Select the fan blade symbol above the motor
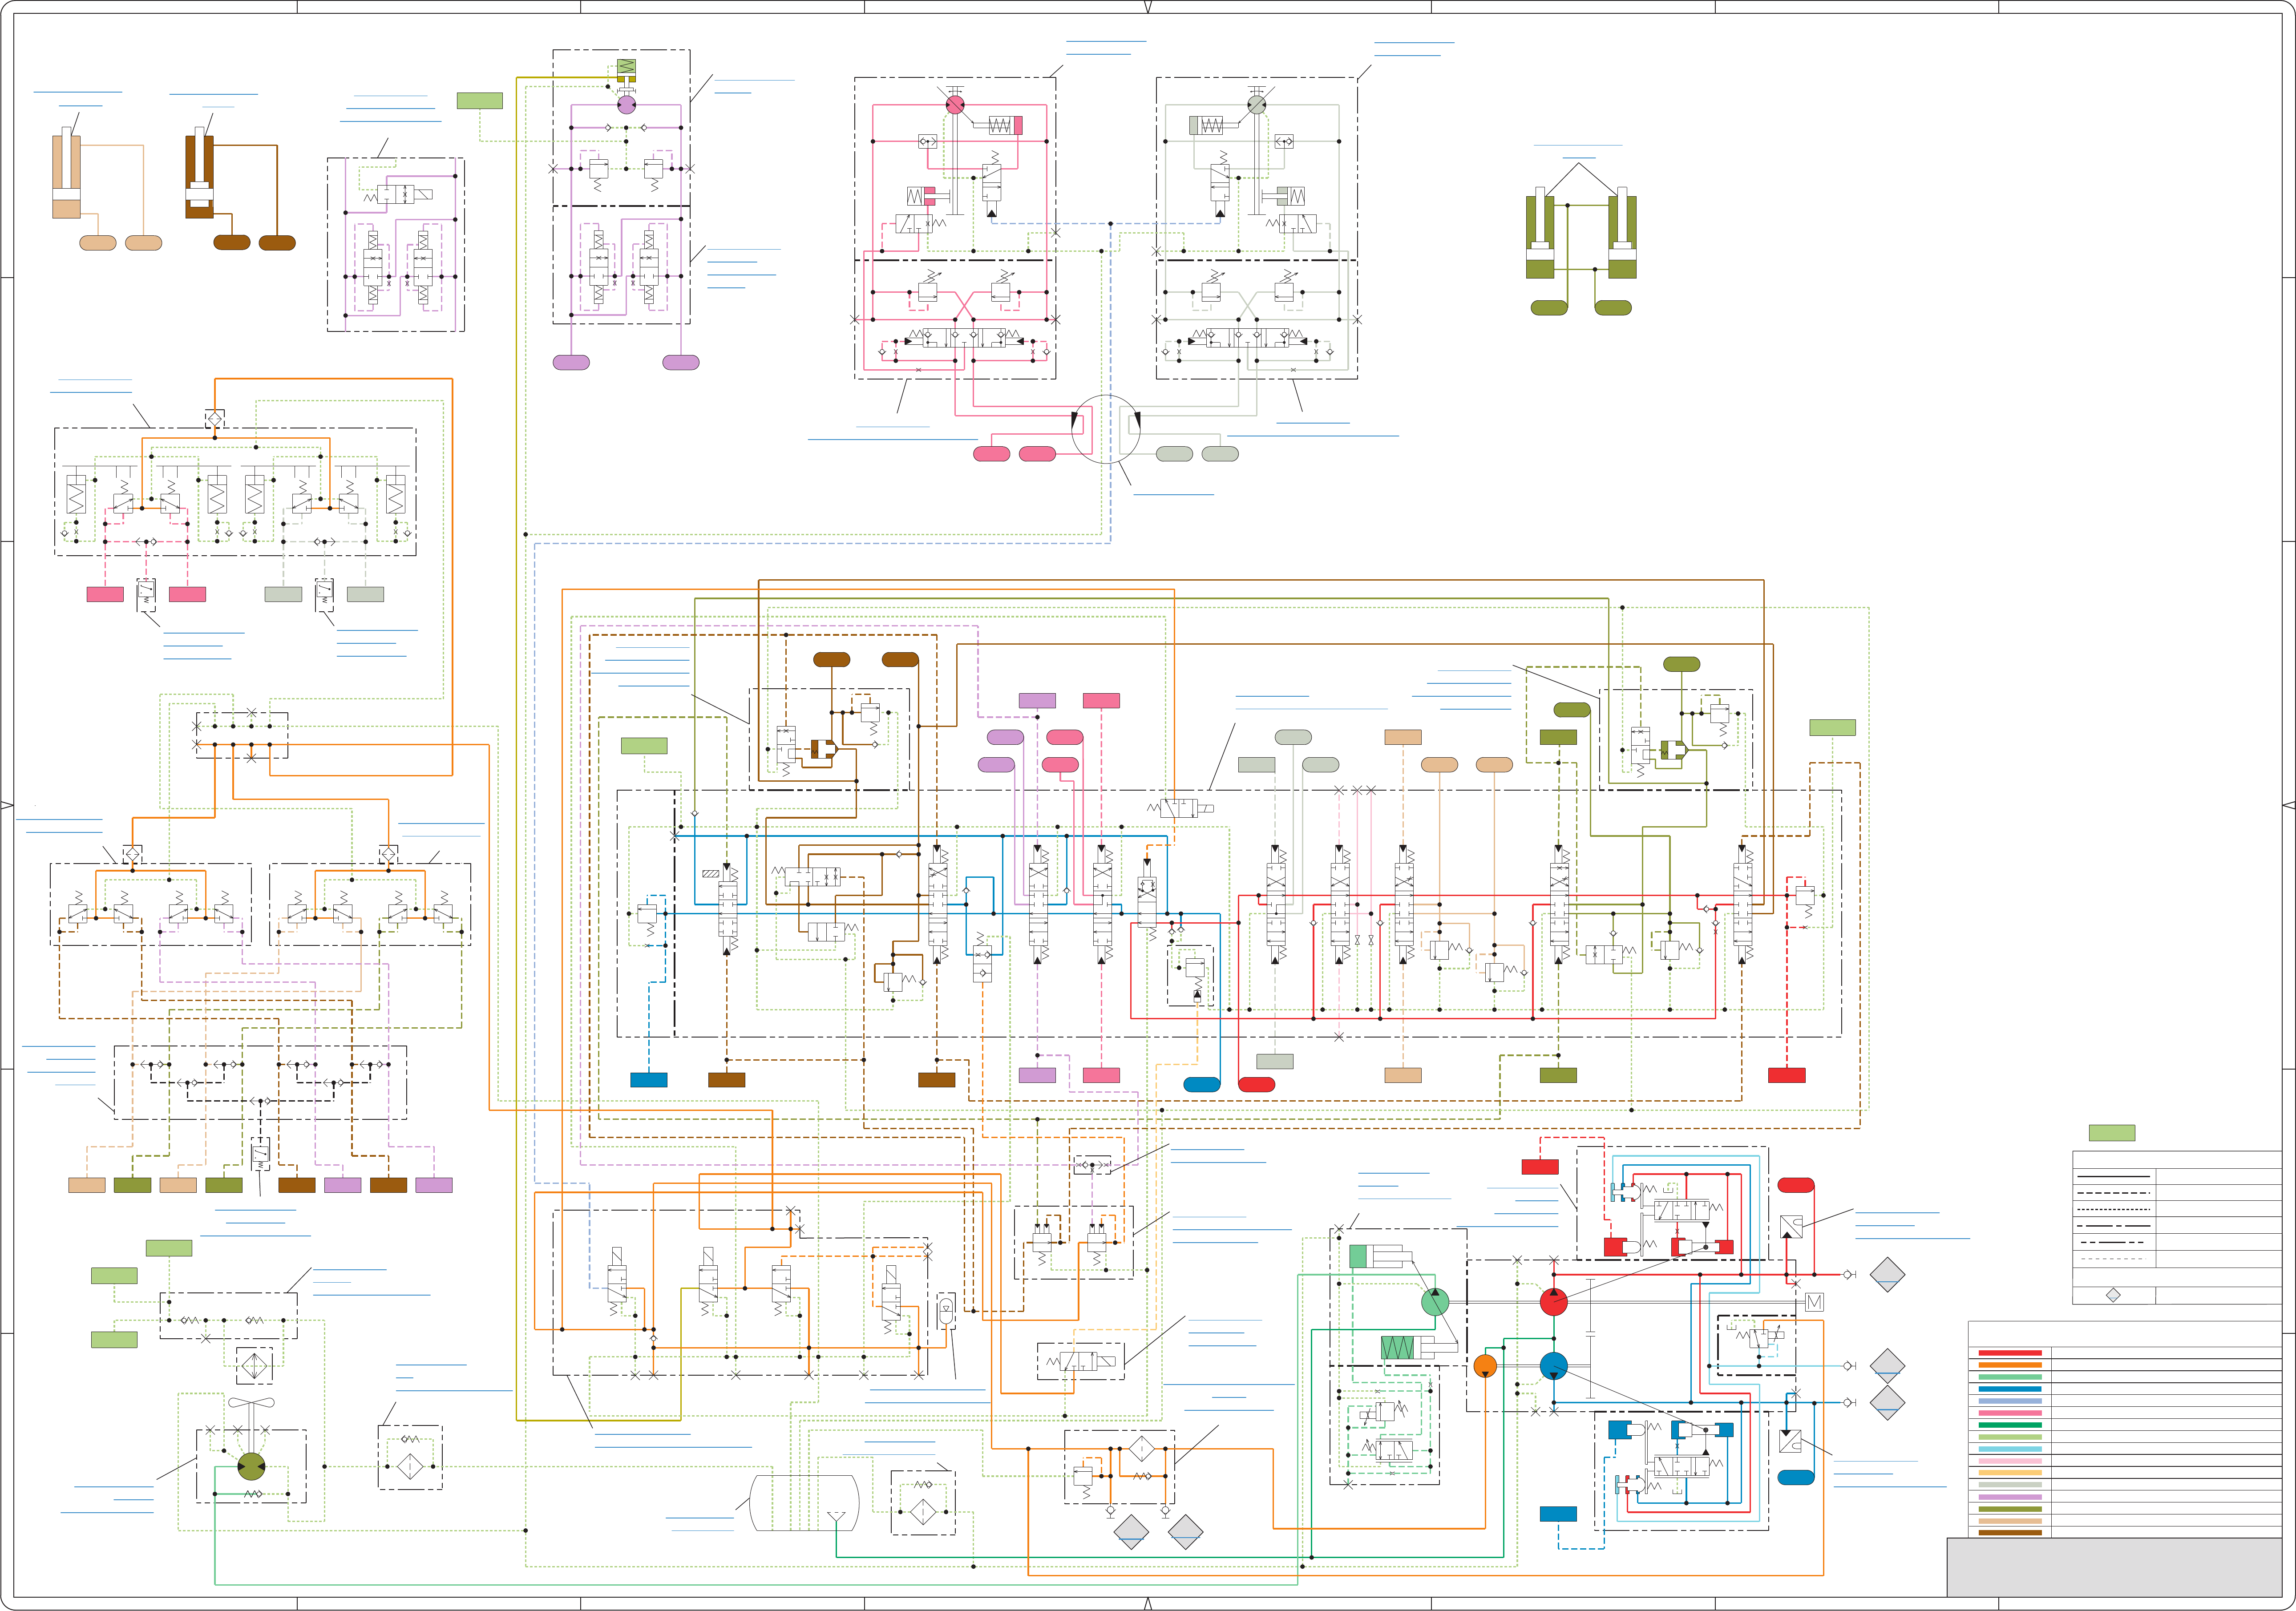Viewport: 2296px width, 1611px height. tap(251, 1403)
